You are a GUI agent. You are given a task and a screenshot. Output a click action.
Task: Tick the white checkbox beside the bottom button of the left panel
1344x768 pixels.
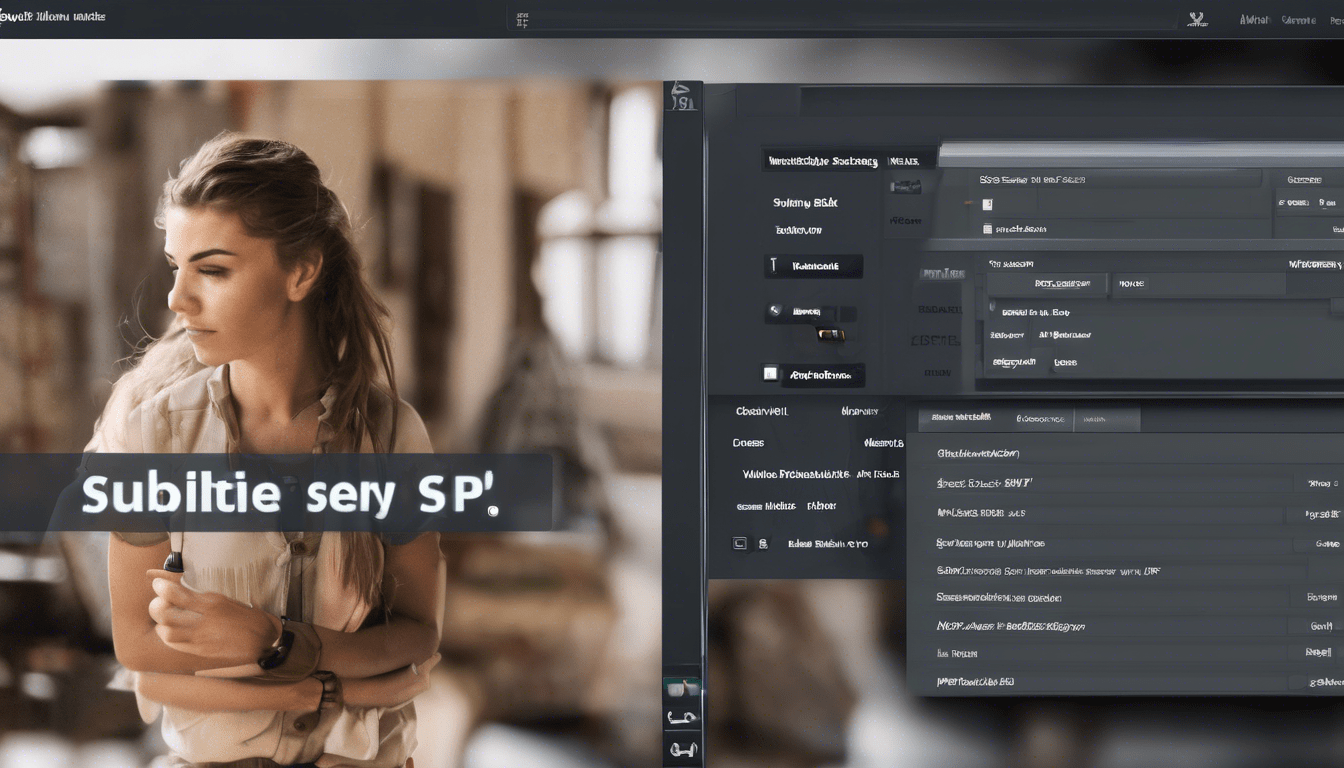(x=770, y=374)
